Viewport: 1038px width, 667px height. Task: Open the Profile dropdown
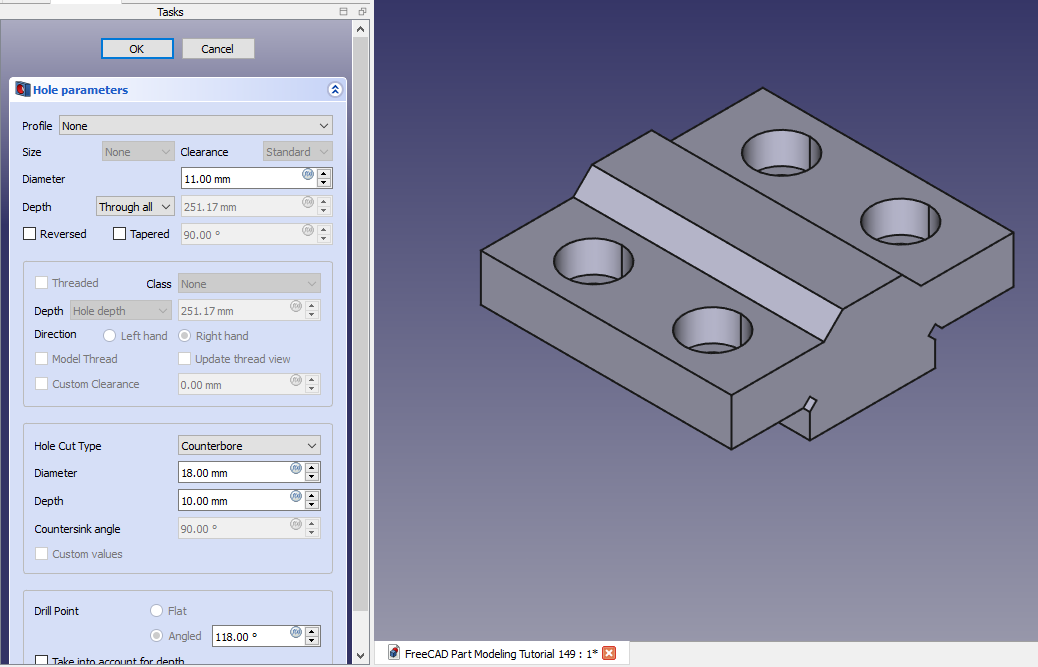[x=196, y=126]
